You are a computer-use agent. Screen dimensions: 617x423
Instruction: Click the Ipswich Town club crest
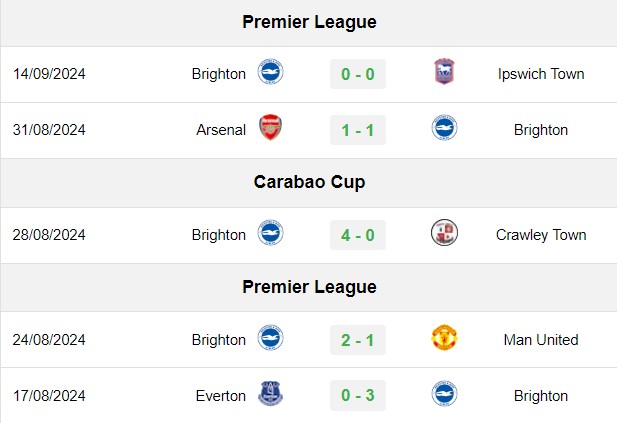point(444,72)
